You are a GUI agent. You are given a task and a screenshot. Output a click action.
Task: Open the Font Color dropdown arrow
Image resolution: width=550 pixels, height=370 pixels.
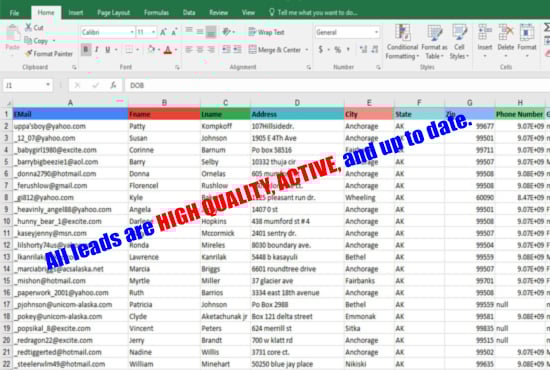click(176, 50)
